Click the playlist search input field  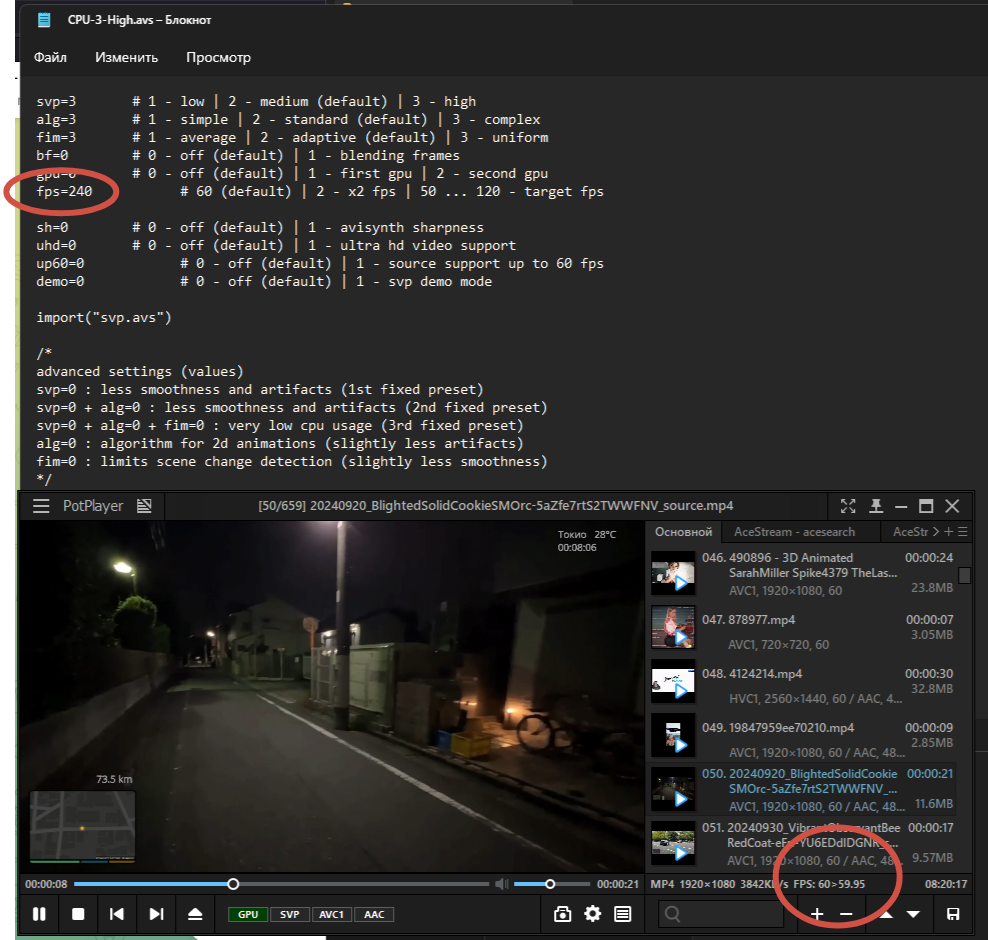tap(721, 914)
